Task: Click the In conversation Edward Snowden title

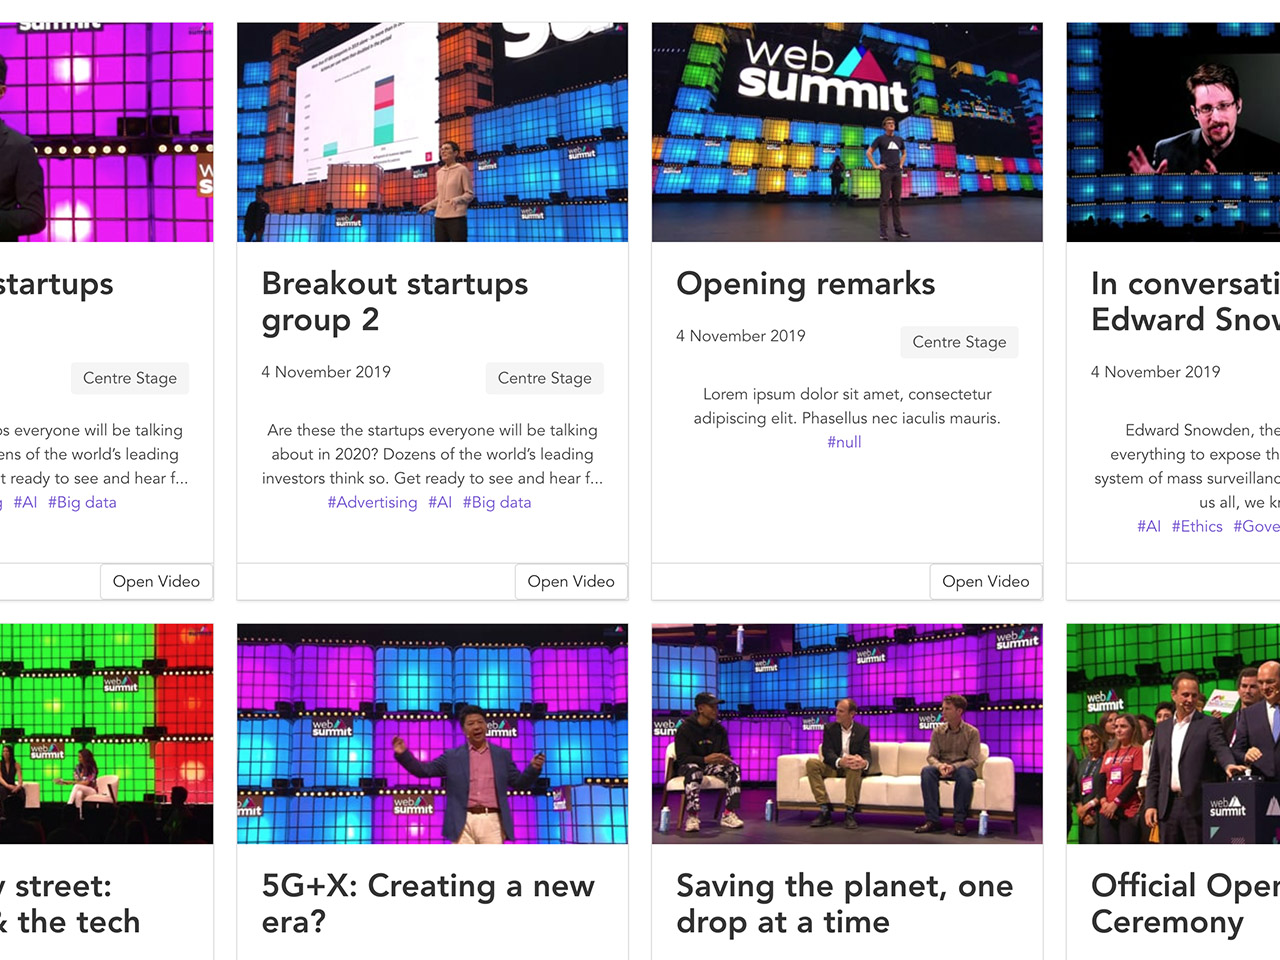Action: pos(1185,302)
